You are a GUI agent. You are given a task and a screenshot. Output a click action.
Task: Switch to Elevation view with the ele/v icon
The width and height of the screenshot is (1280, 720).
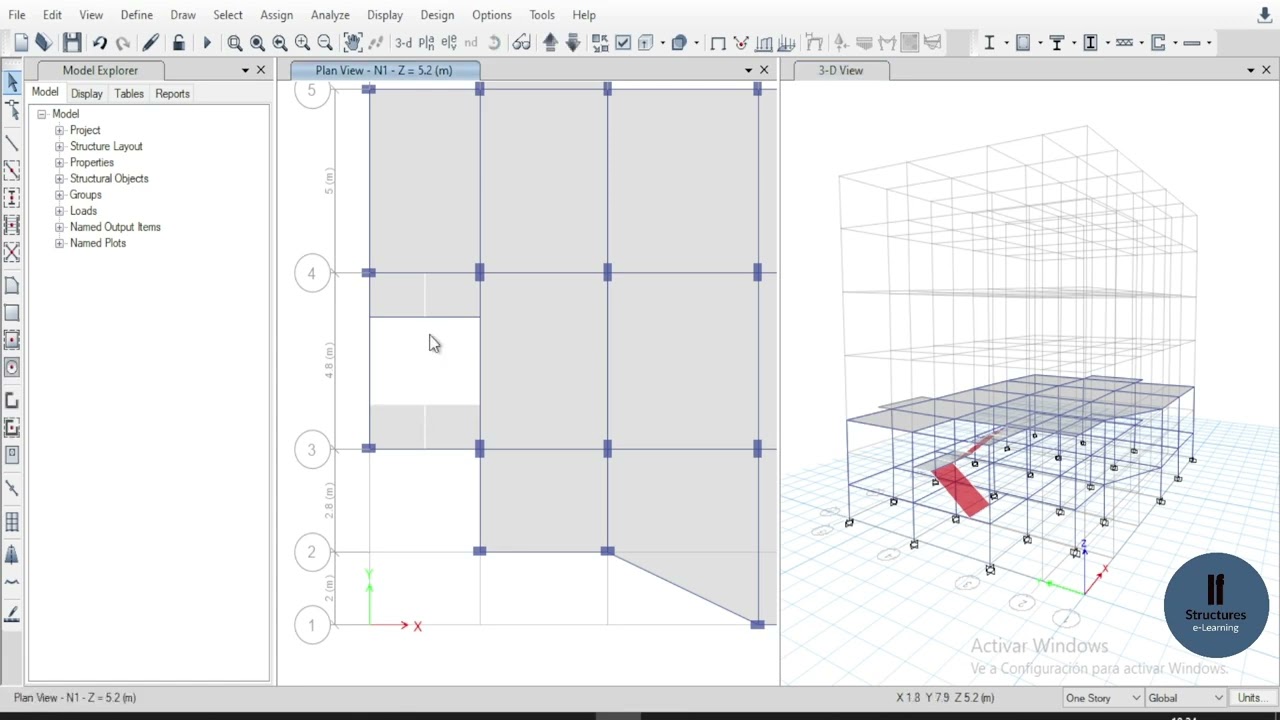pyautogui.click(x=449, y=42)
